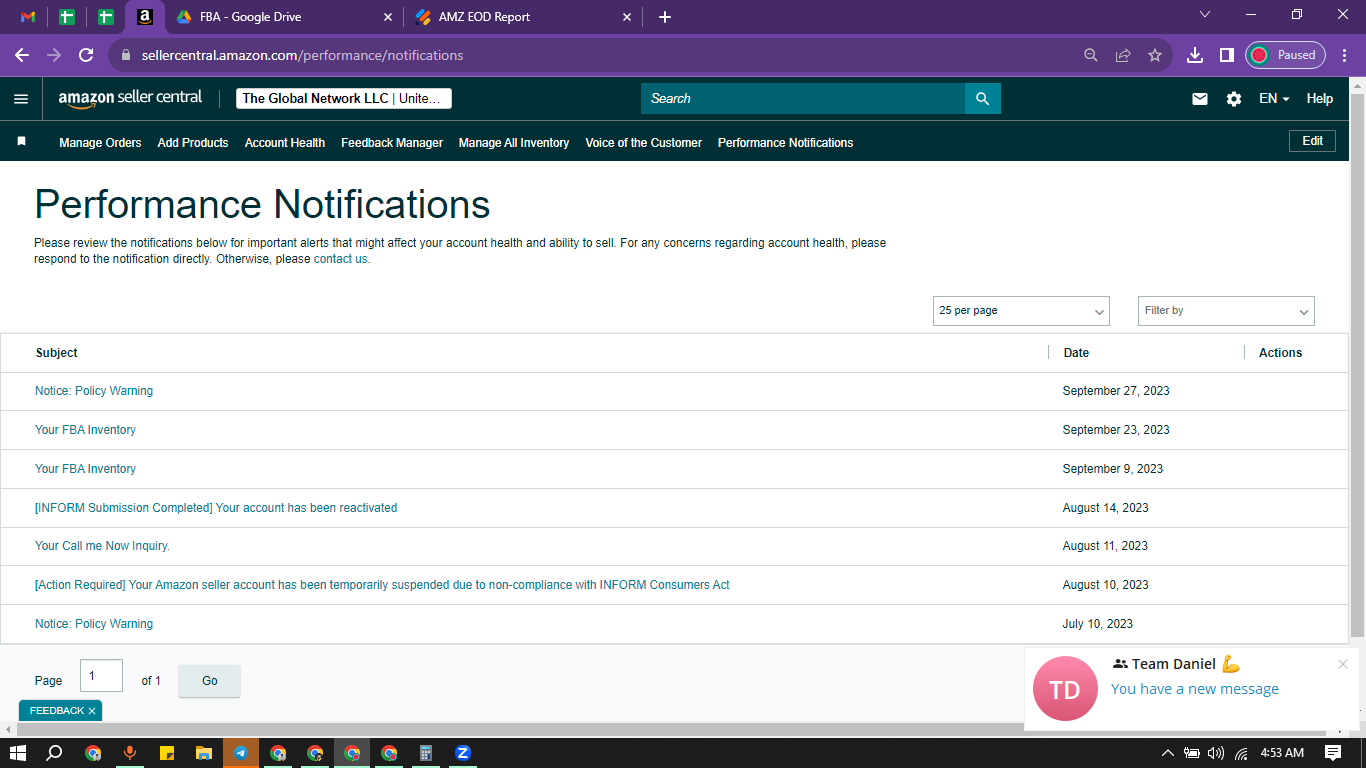Click the volume icon in the system tray
Image resolution: width=1366 pixels, height=768 pixels.
(1216, 753)
